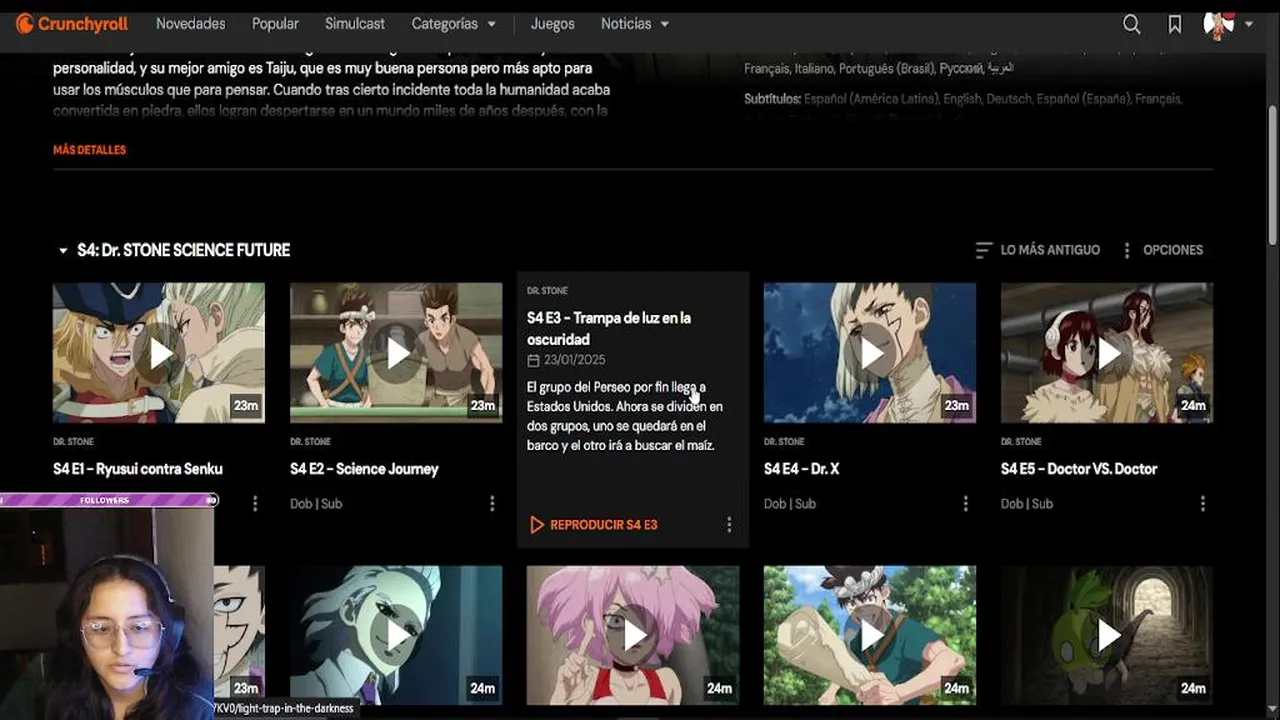
Task: Open the S4 E2 - Science Journey title
Action: 364,468
